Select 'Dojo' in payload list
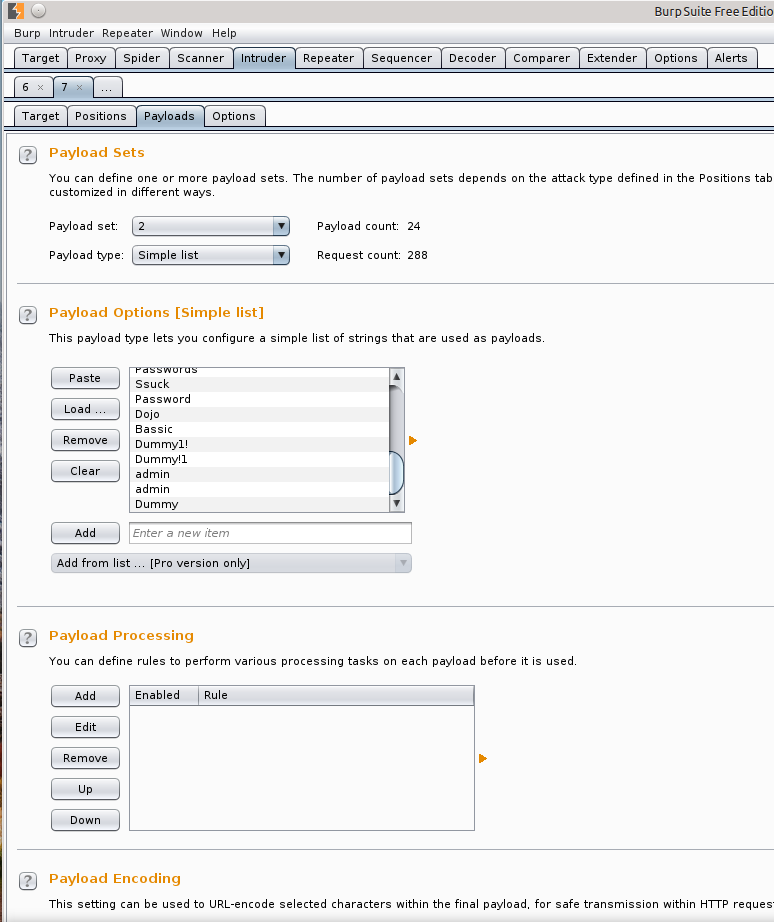Screen dimensions: 774x922 (259, 415)
